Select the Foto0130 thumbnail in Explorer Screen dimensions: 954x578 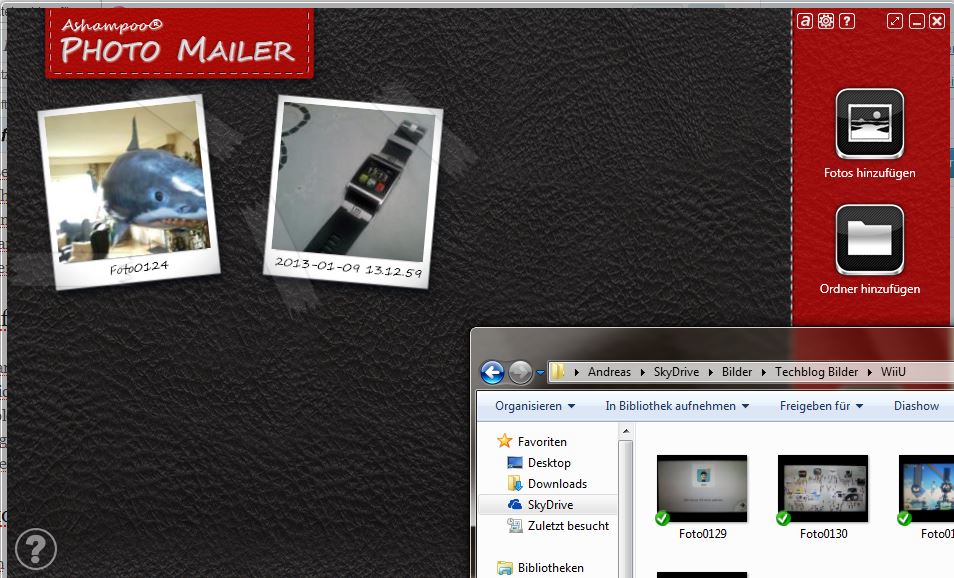pyautogui.click(x=823, y=488)
